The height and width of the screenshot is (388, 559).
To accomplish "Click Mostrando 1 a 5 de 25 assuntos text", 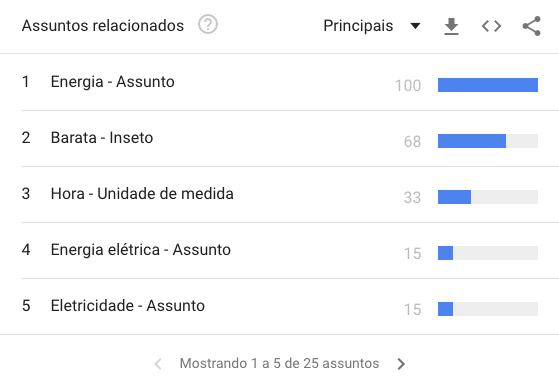I will pos(280,363).
